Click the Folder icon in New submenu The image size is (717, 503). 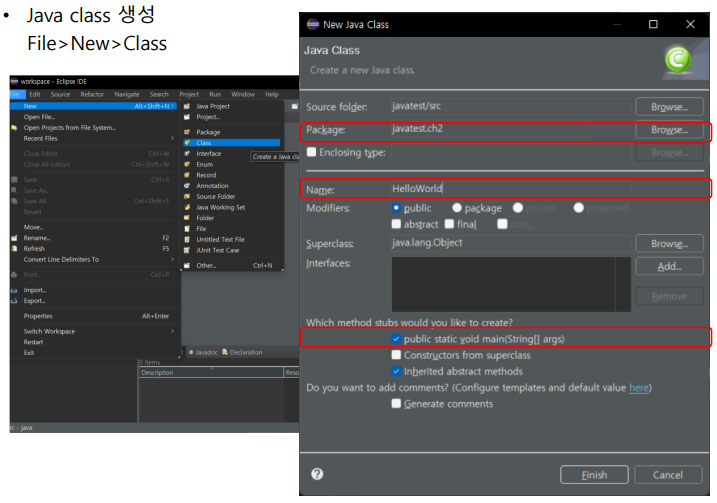point(187,218)
